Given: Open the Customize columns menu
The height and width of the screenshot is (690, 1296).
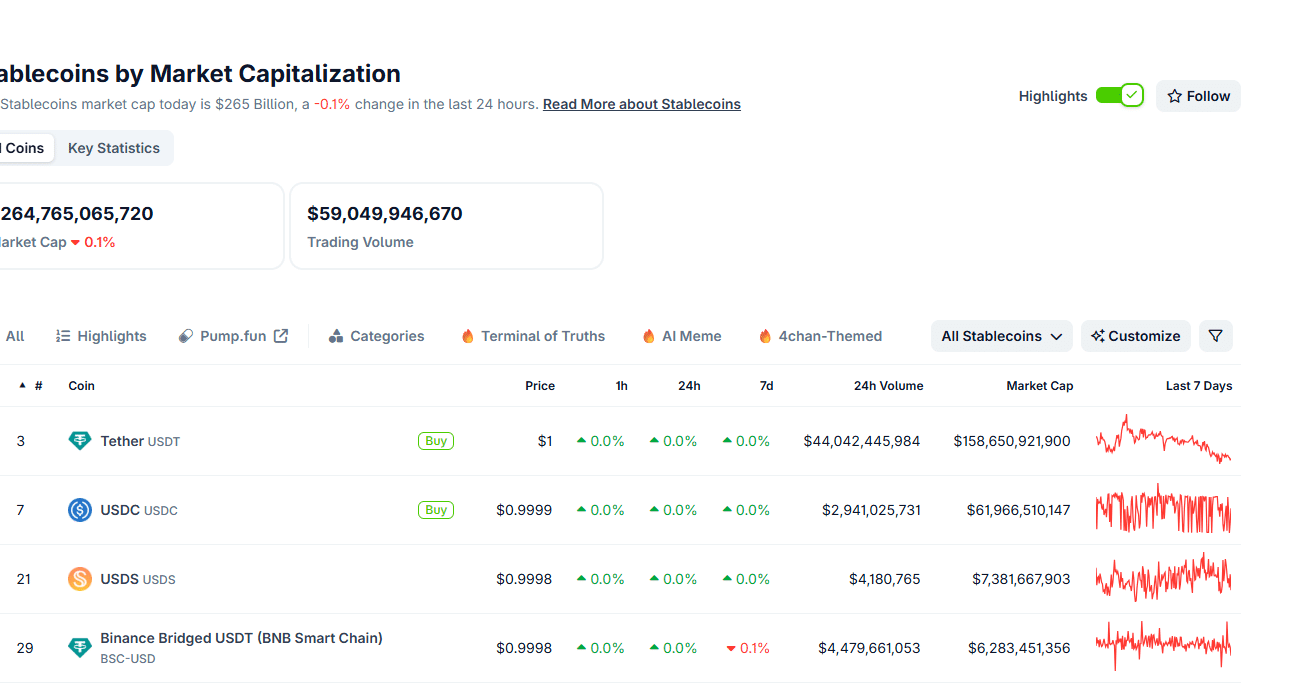Looking at the screenshot, I should (x=1136, y=336).
